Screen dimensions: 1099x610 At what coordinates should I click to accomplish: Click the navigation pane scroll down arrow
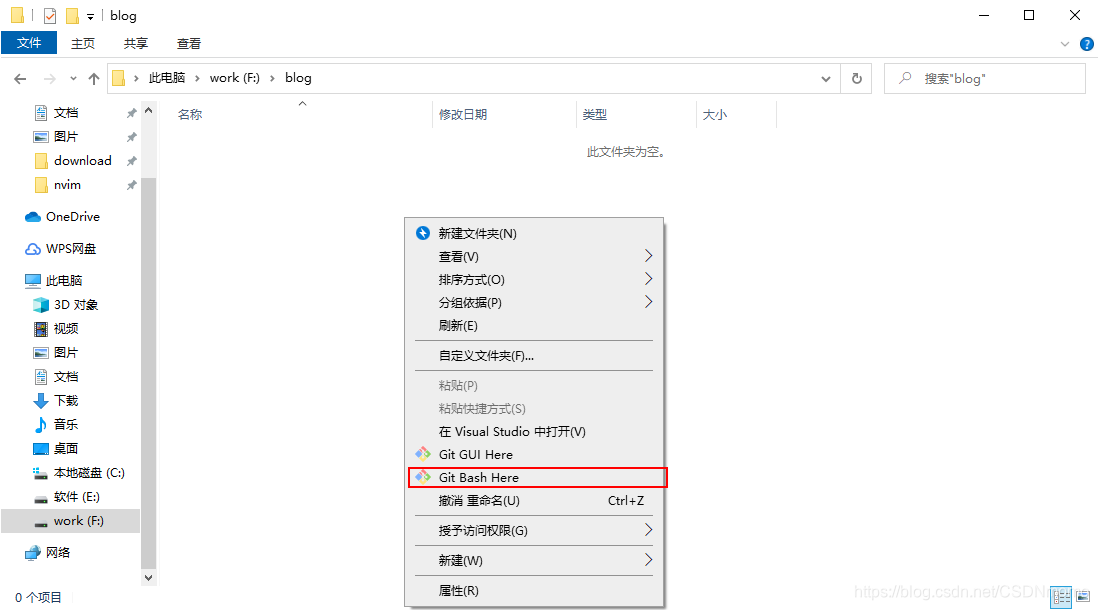click(x=149, y=578)
